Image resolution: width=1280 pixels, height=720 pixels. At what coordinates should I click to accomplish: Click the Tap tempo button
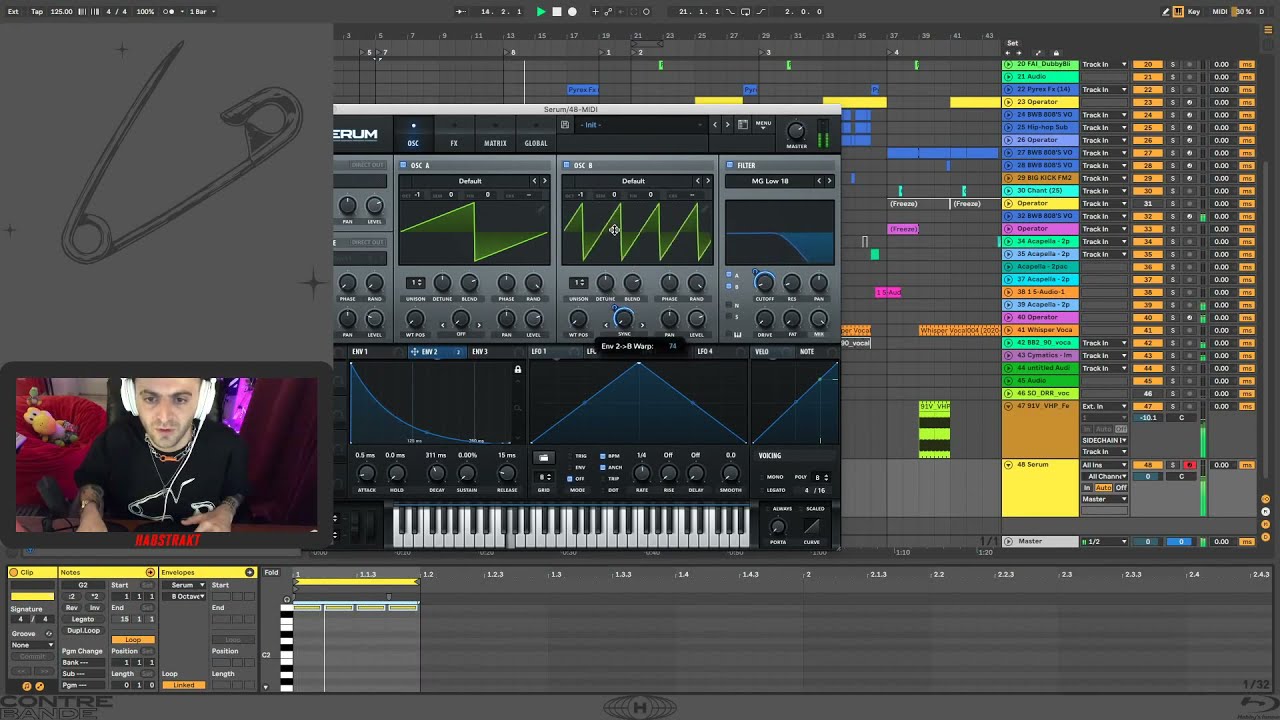[x=37, y=12]
